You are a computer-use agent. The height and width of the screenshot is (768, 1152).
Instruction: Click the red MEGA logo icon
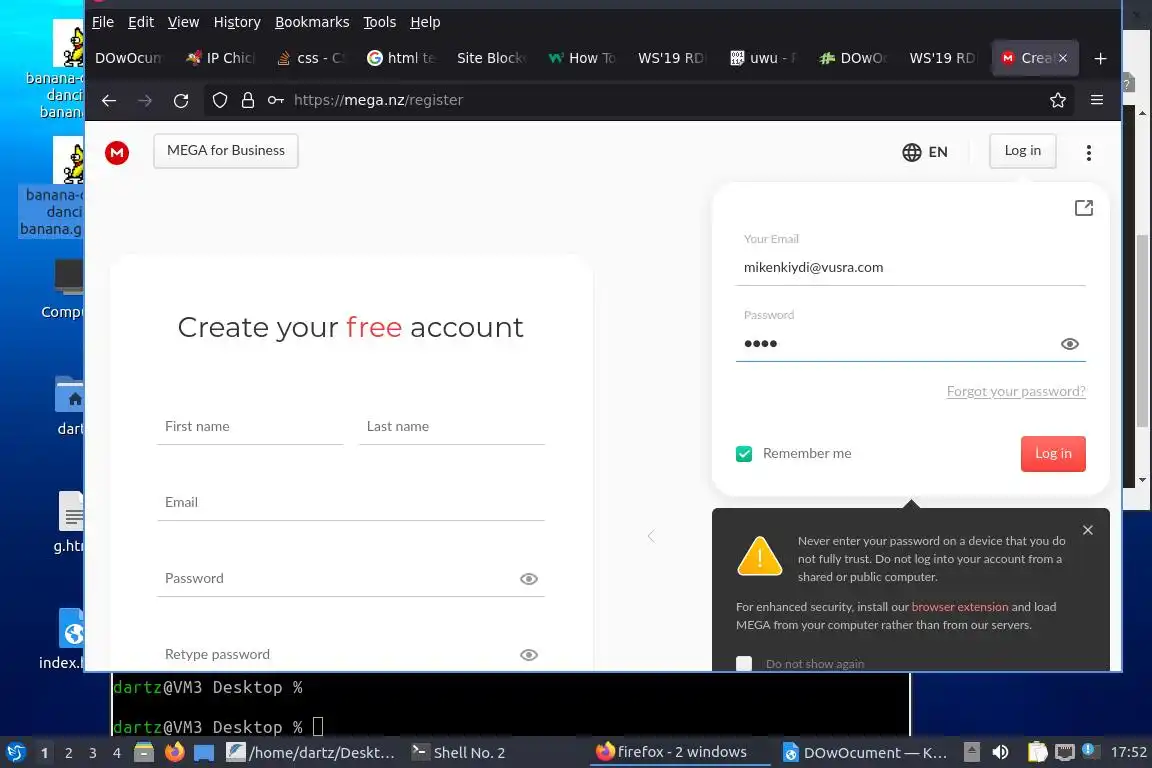click(117, 152)
